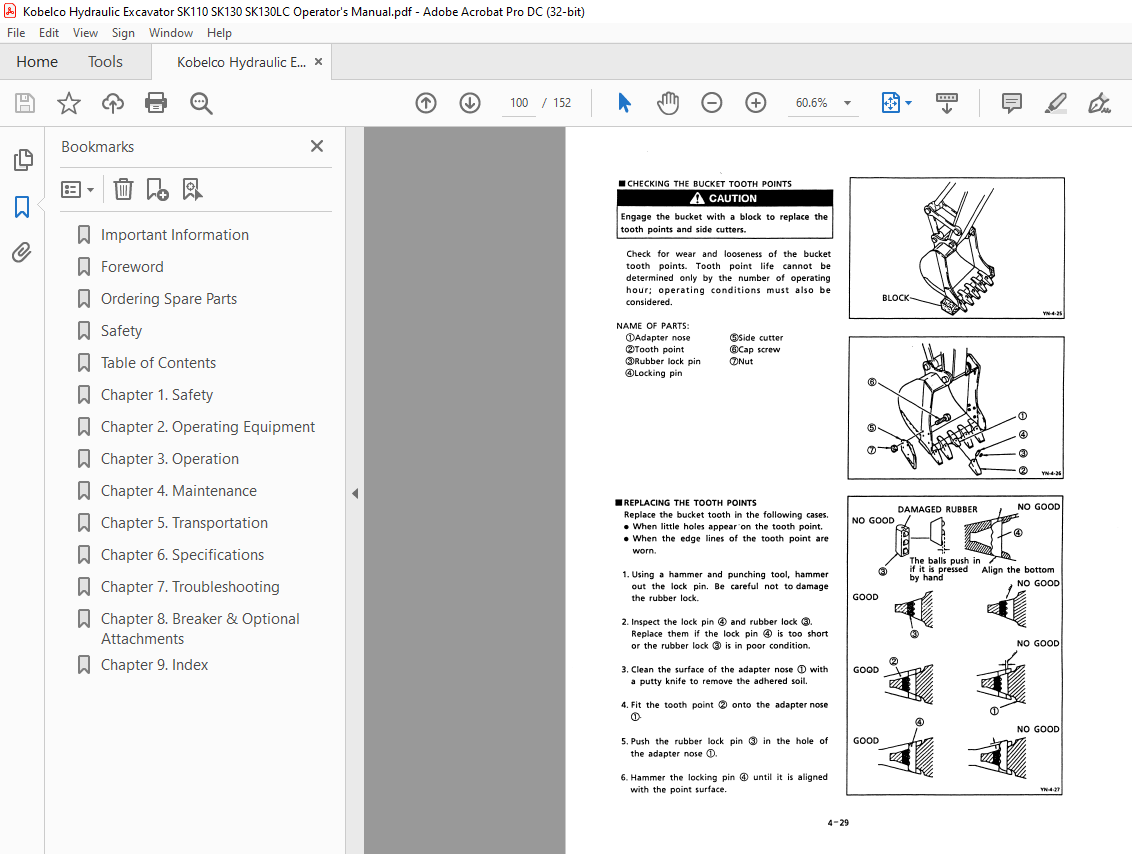This screenshot has height=854, width=1132.
Task: Expand the fit page options arrow
Action: 908,103
